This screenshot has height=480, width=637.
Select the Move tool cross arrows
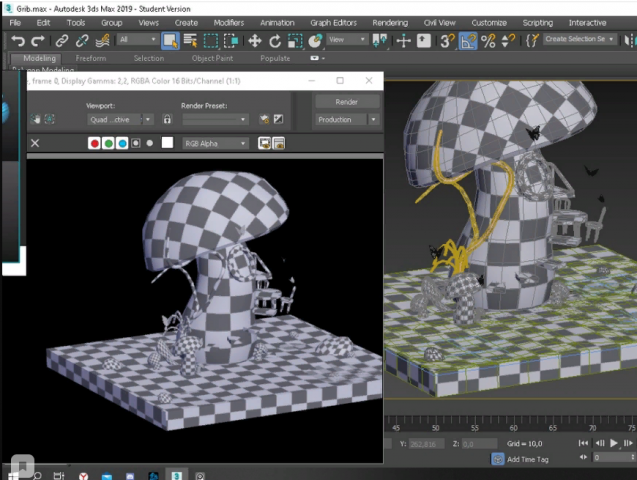click(255, 41)
